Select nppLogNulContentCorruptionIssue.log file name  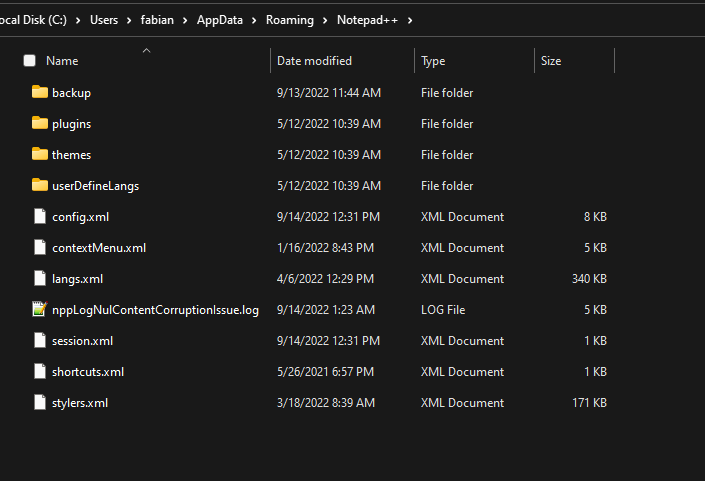(155, 310)
